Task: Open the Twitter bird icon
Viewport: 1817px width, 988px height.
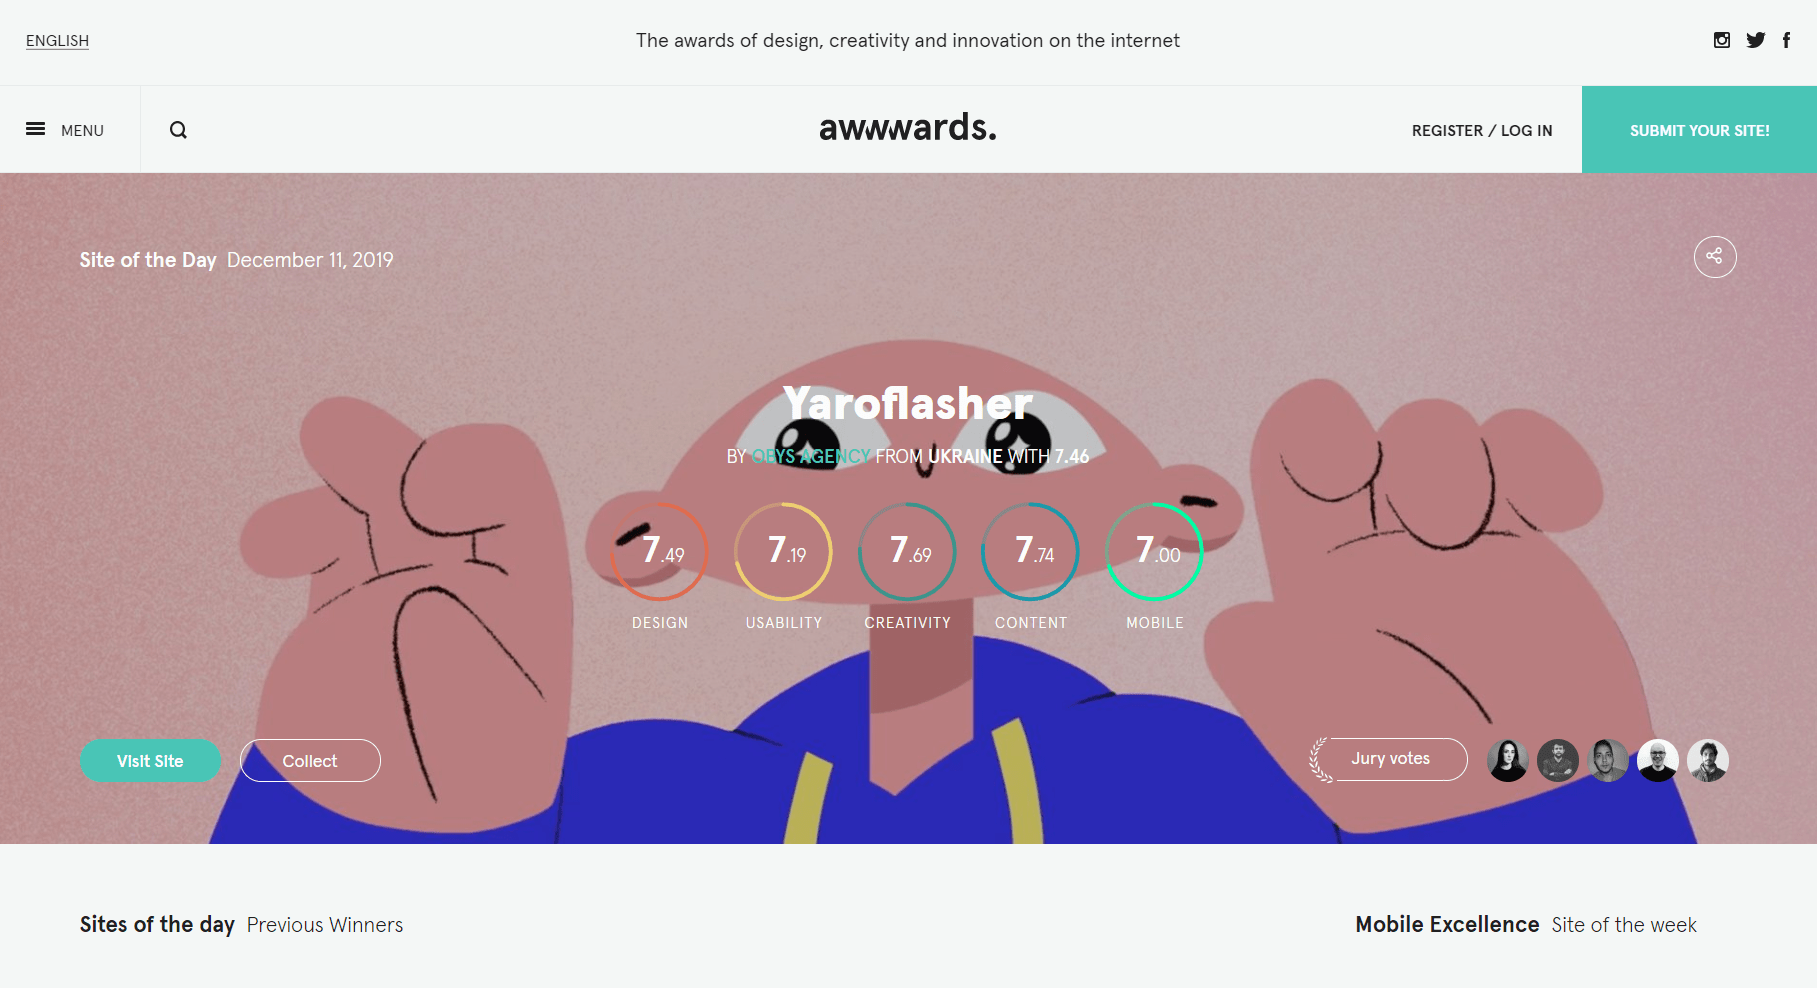Action: coord(1756,40)
